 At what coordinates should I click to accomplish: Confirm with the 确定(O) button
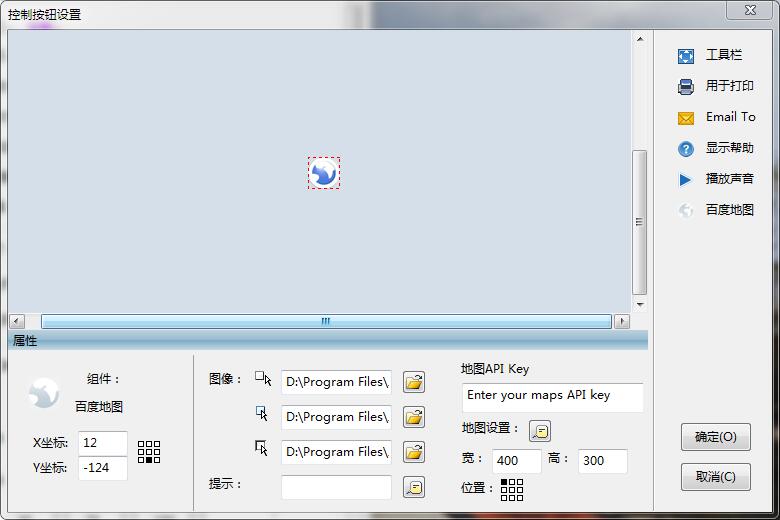click(x=715, y=437)
